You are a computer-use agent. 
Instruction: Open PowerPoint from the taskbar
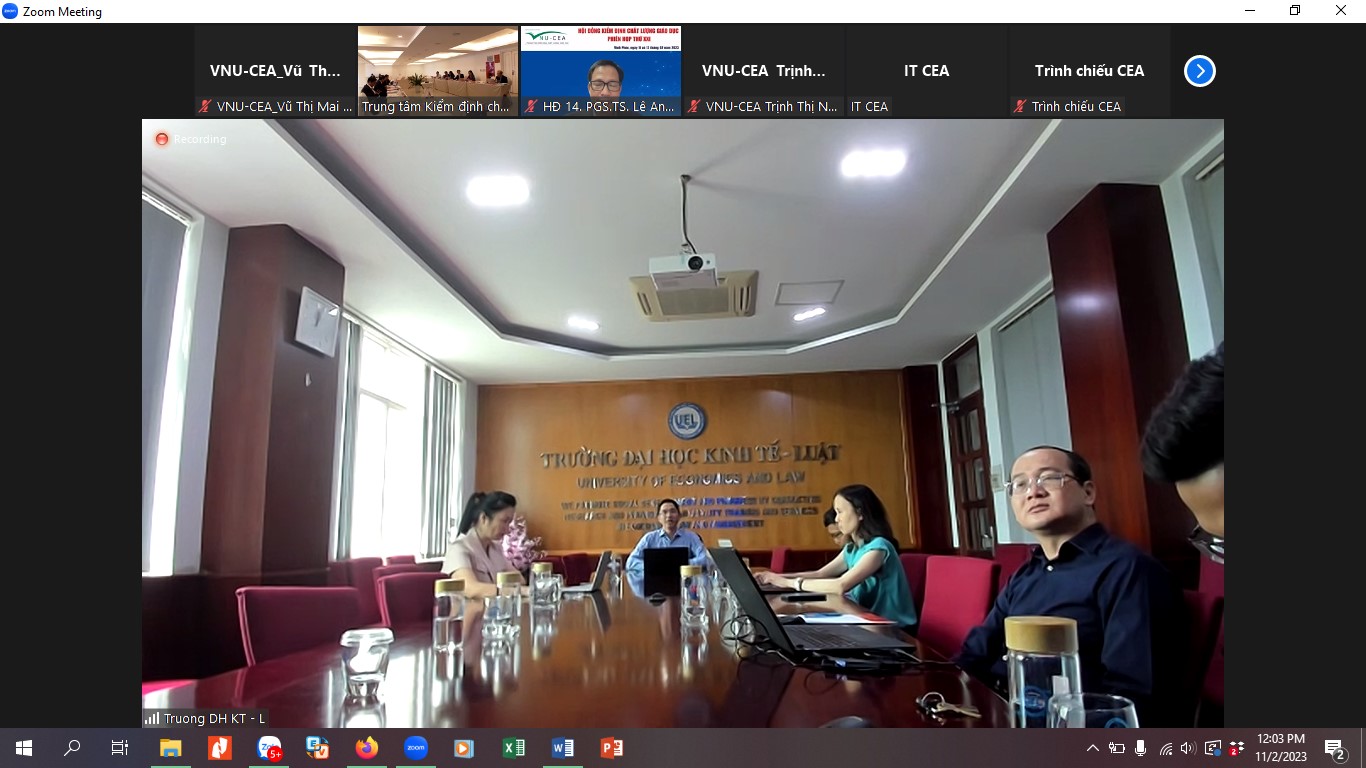(611, 748)
